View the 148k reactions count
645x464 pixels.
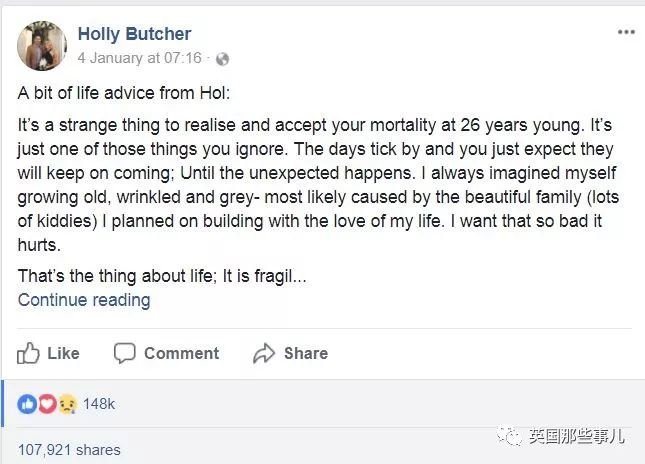(x=98, y=403)
